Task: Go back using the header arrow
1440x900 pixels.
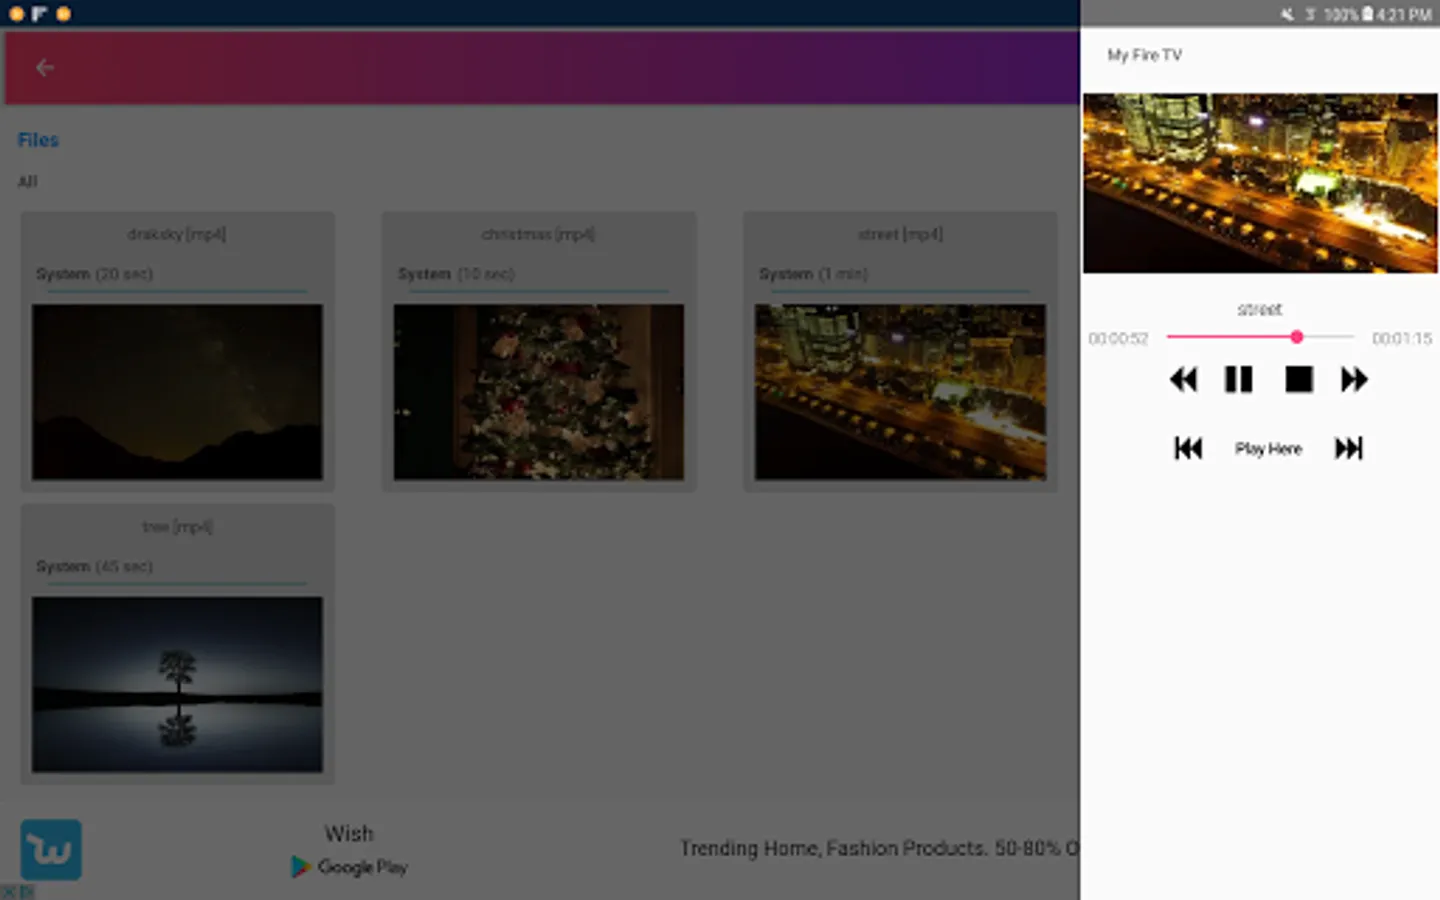Action: coord(44,67)
